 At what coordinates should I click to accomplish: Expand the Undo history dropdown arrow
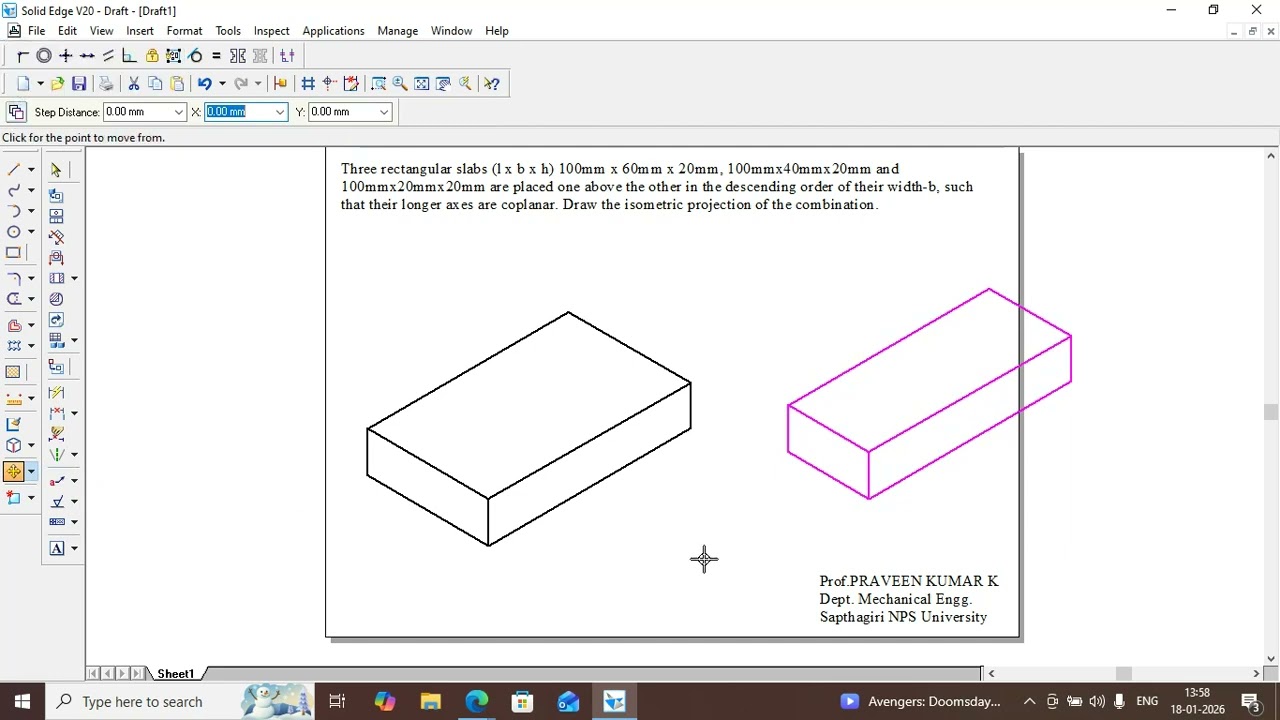(222, 84)
